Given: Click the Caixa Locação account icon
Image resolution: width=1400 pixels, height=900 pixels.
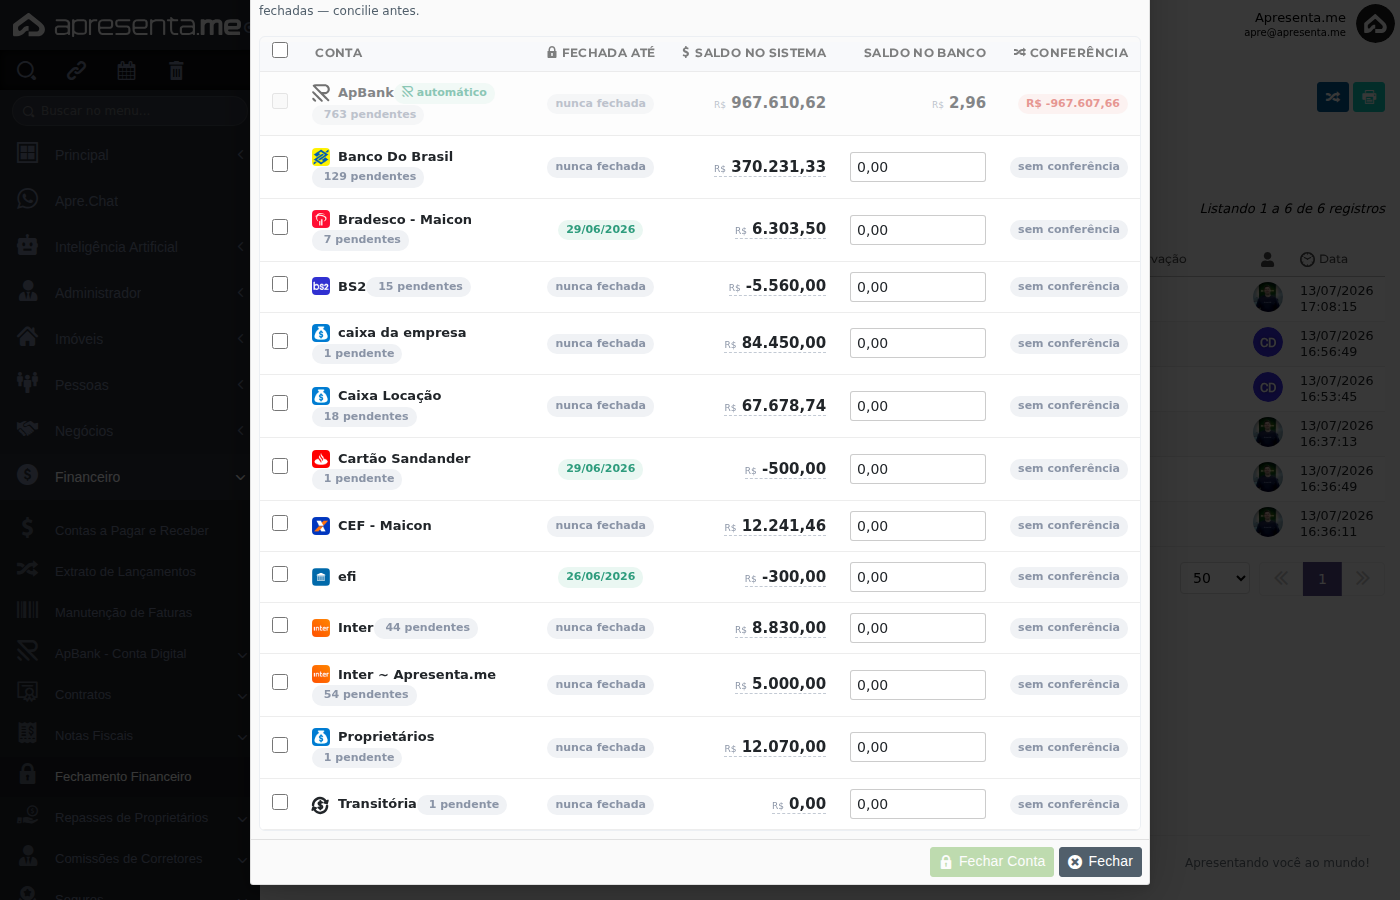Looking at the screenshot, I should 321,396.
